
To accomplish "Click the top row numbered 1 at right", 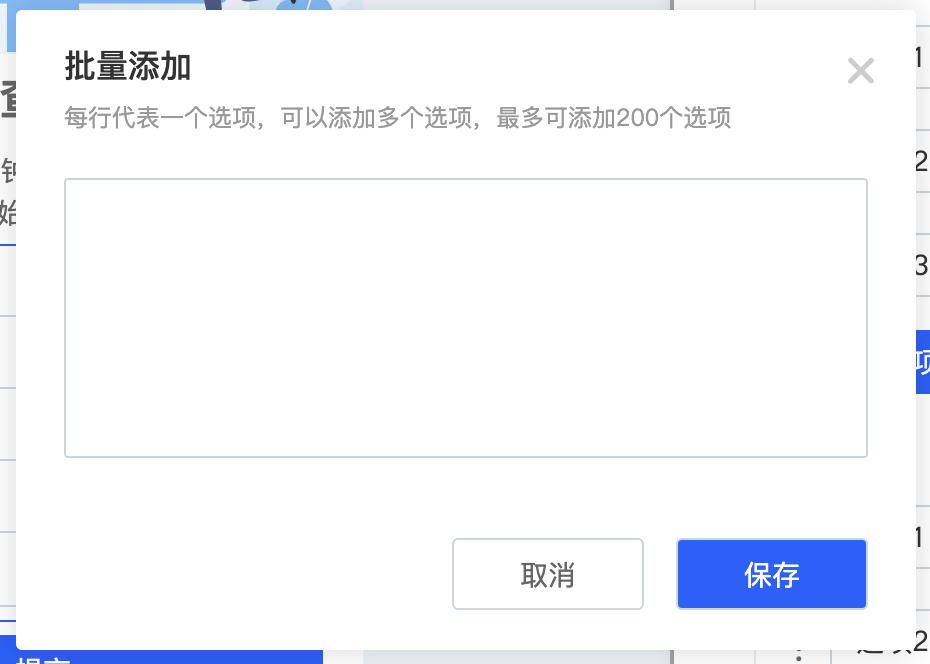I will coord(923,58).
